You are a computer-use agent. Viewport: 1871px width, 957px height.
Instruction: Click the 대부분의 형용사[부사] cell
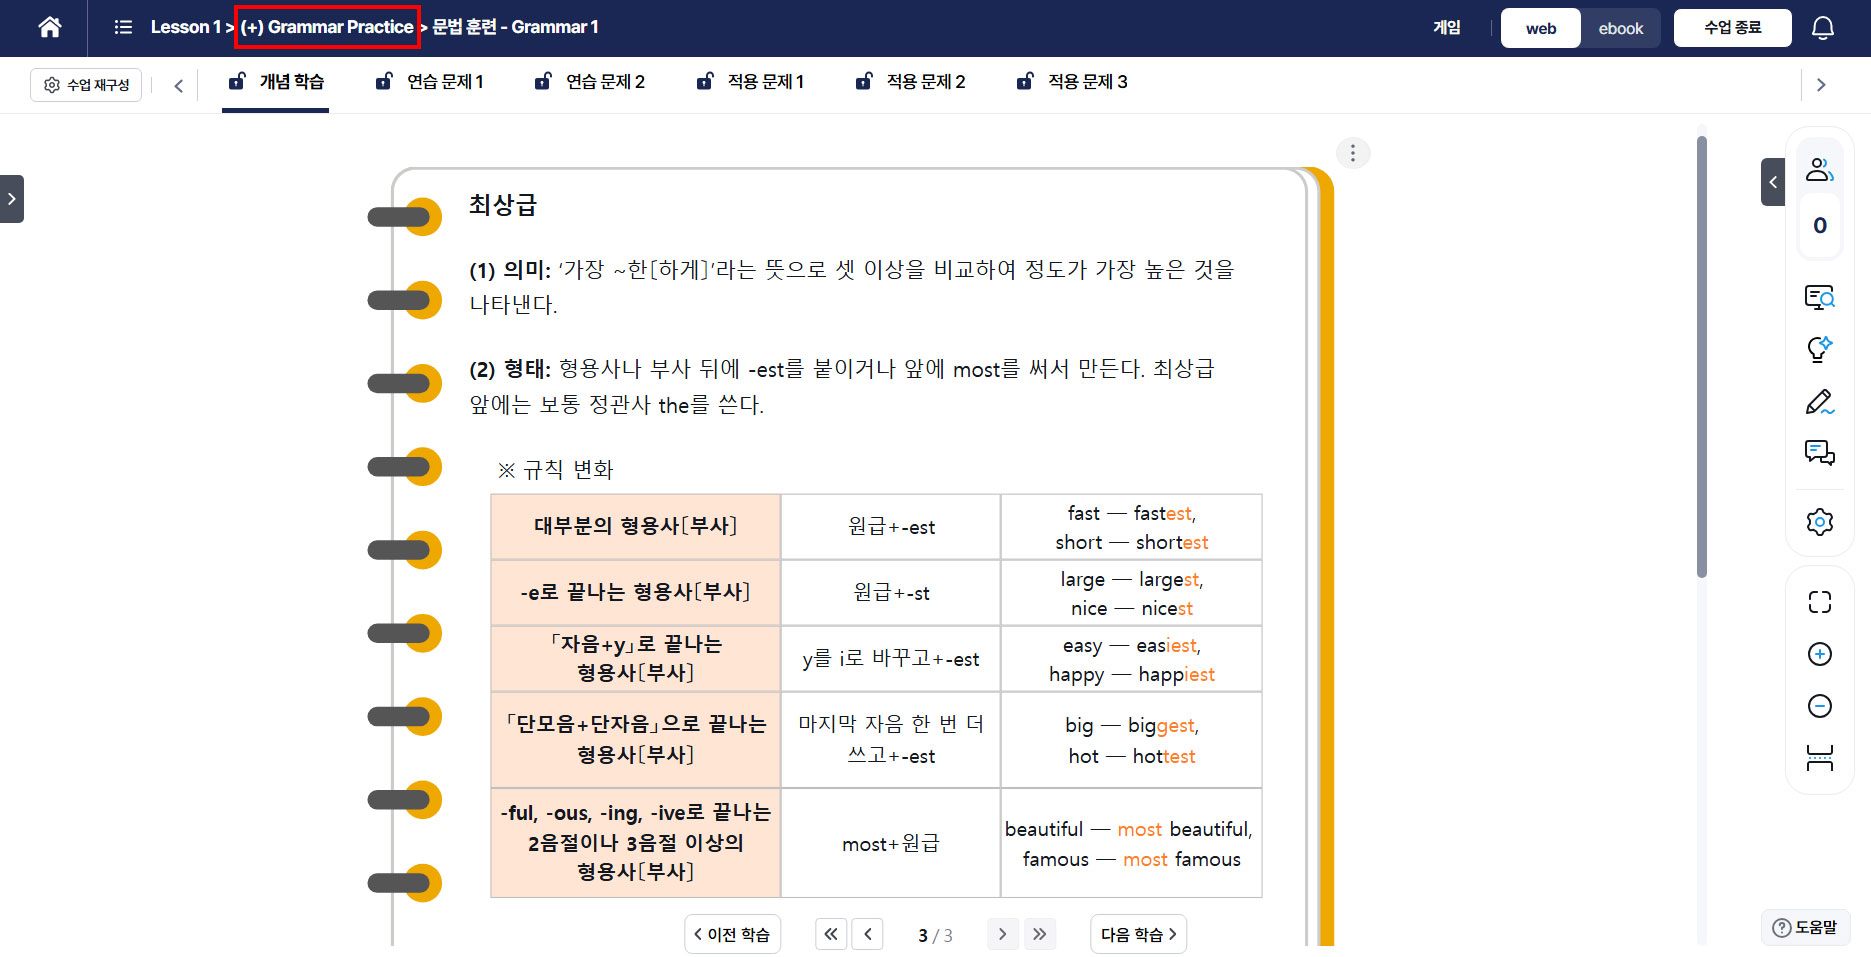click(635, 526)
